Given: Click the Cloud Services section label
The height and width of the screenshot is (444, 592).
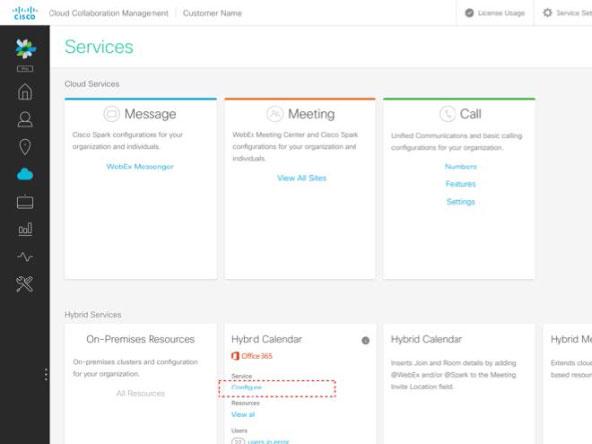Looking at the screenshot, I should click(x=92, y=84).
